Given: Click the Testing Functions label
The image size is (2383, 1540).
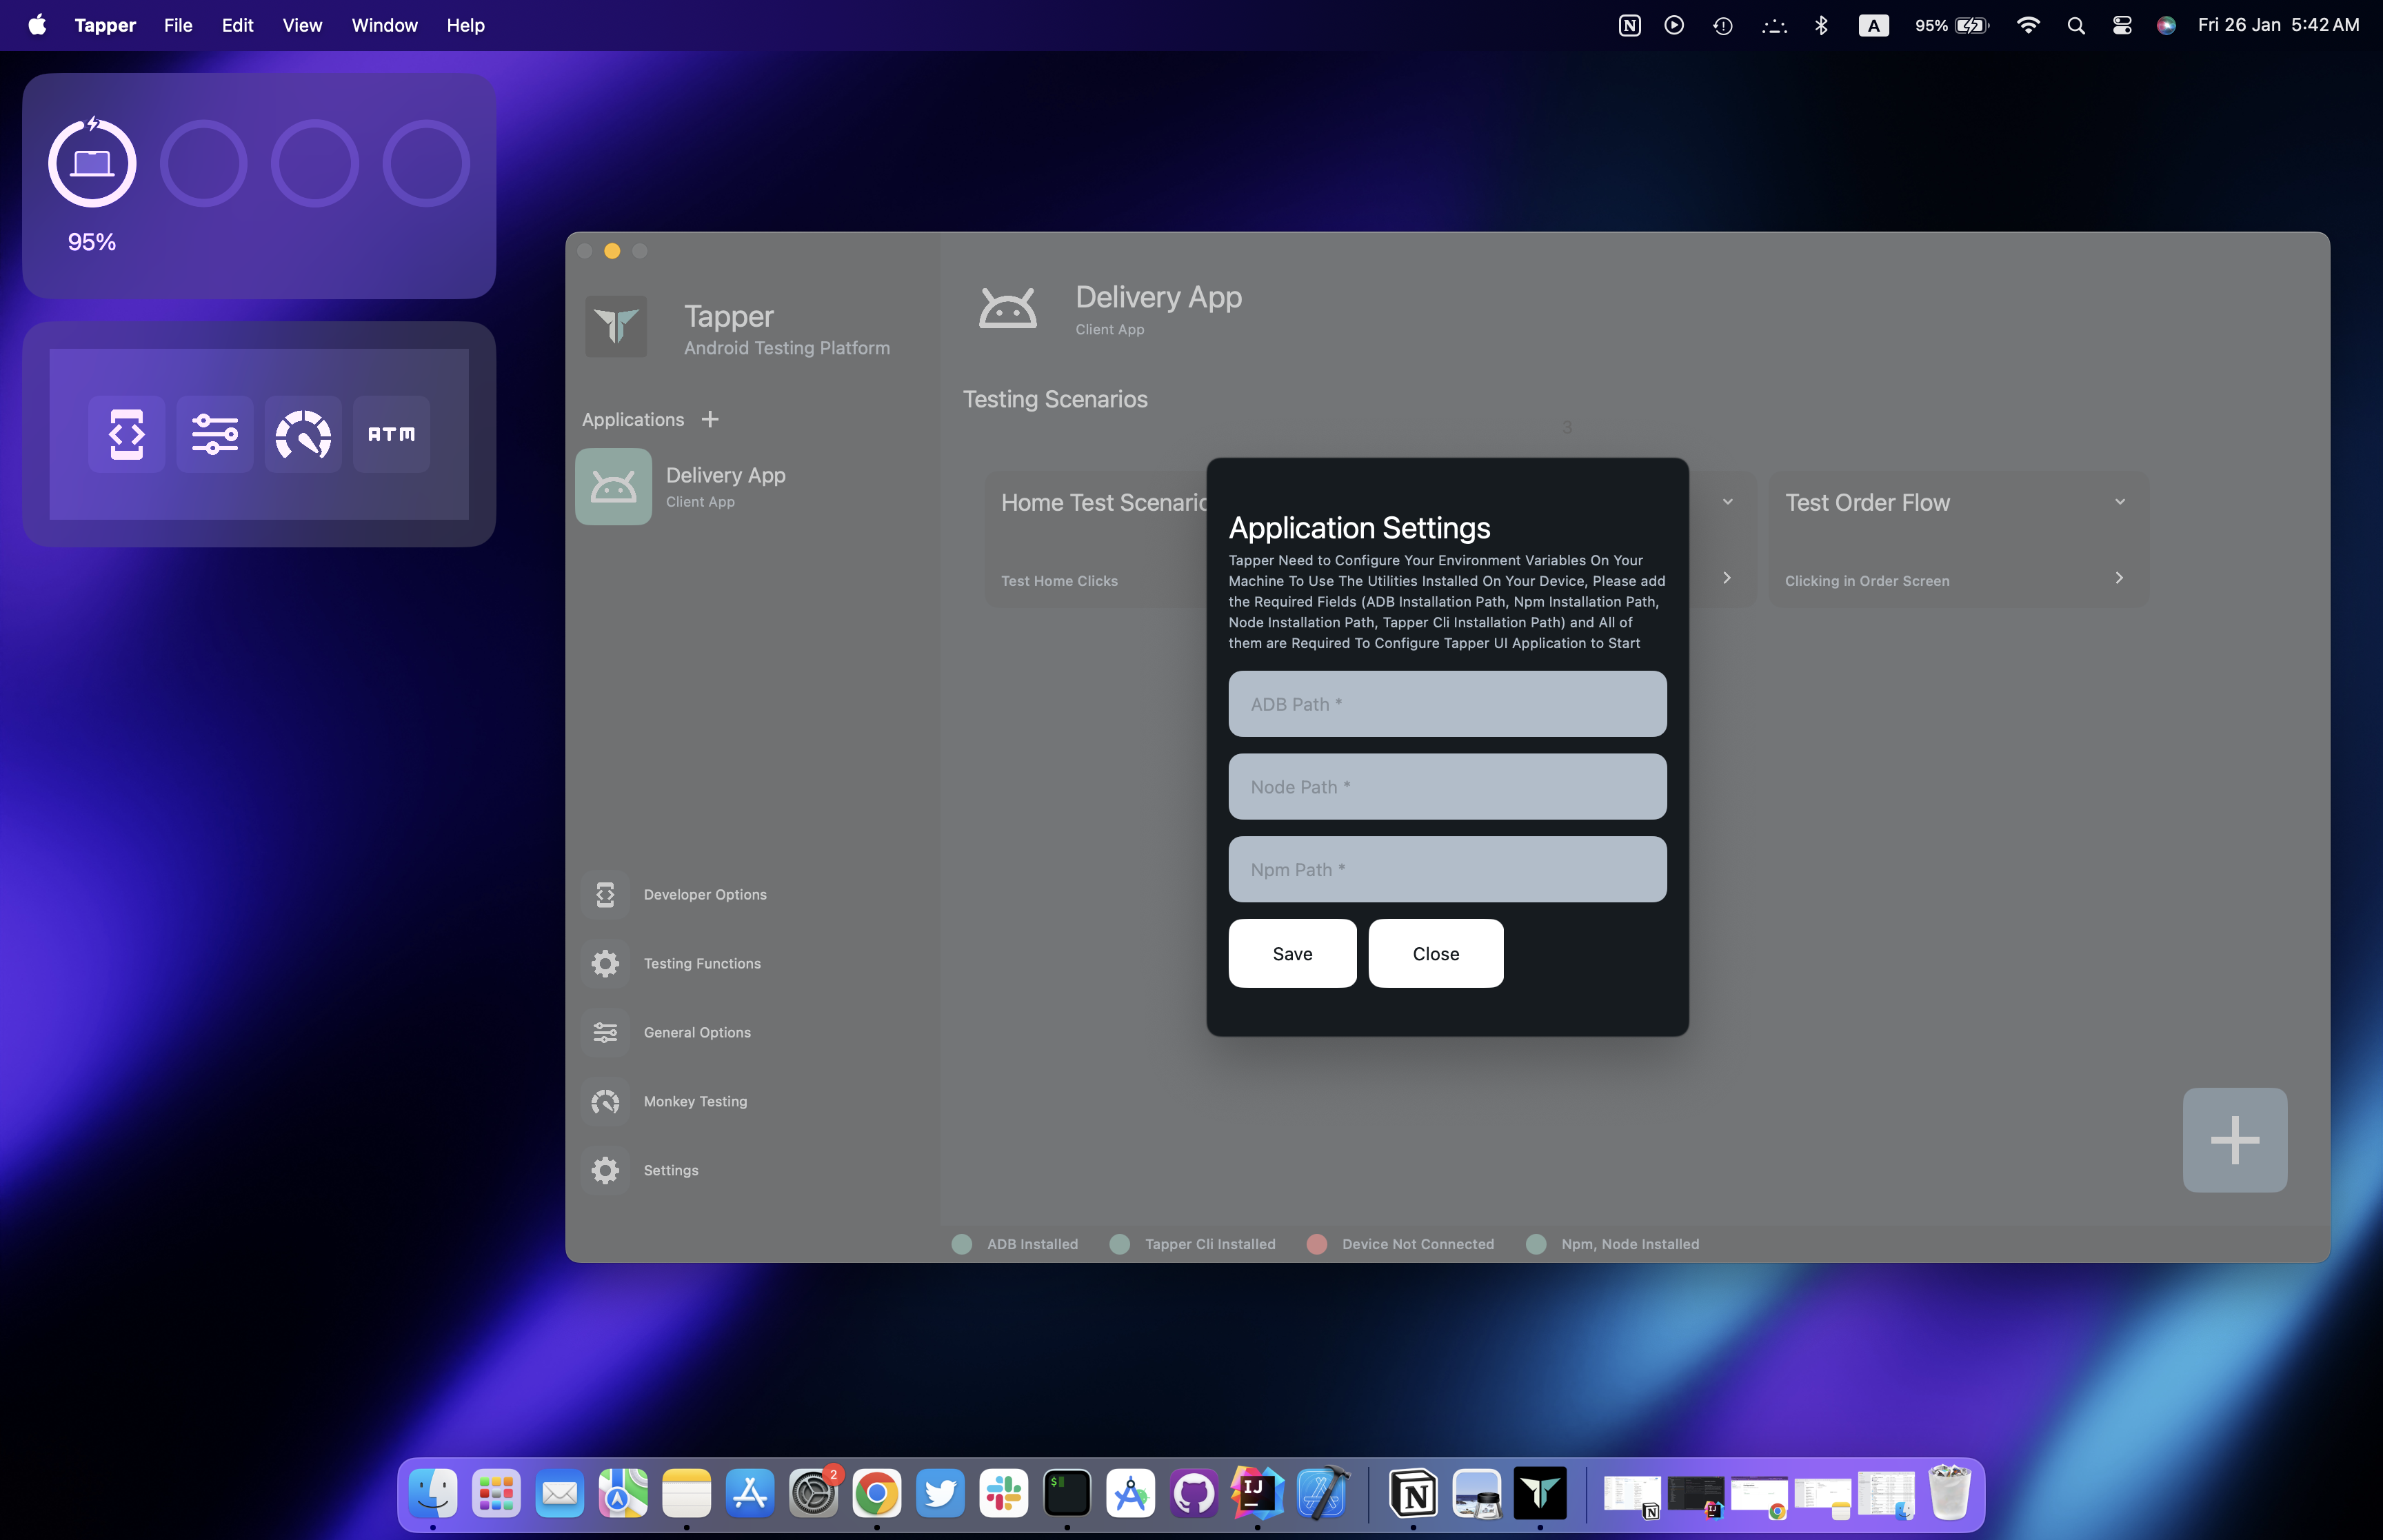Looking at the screenshot, I should [x=702, y=963].
